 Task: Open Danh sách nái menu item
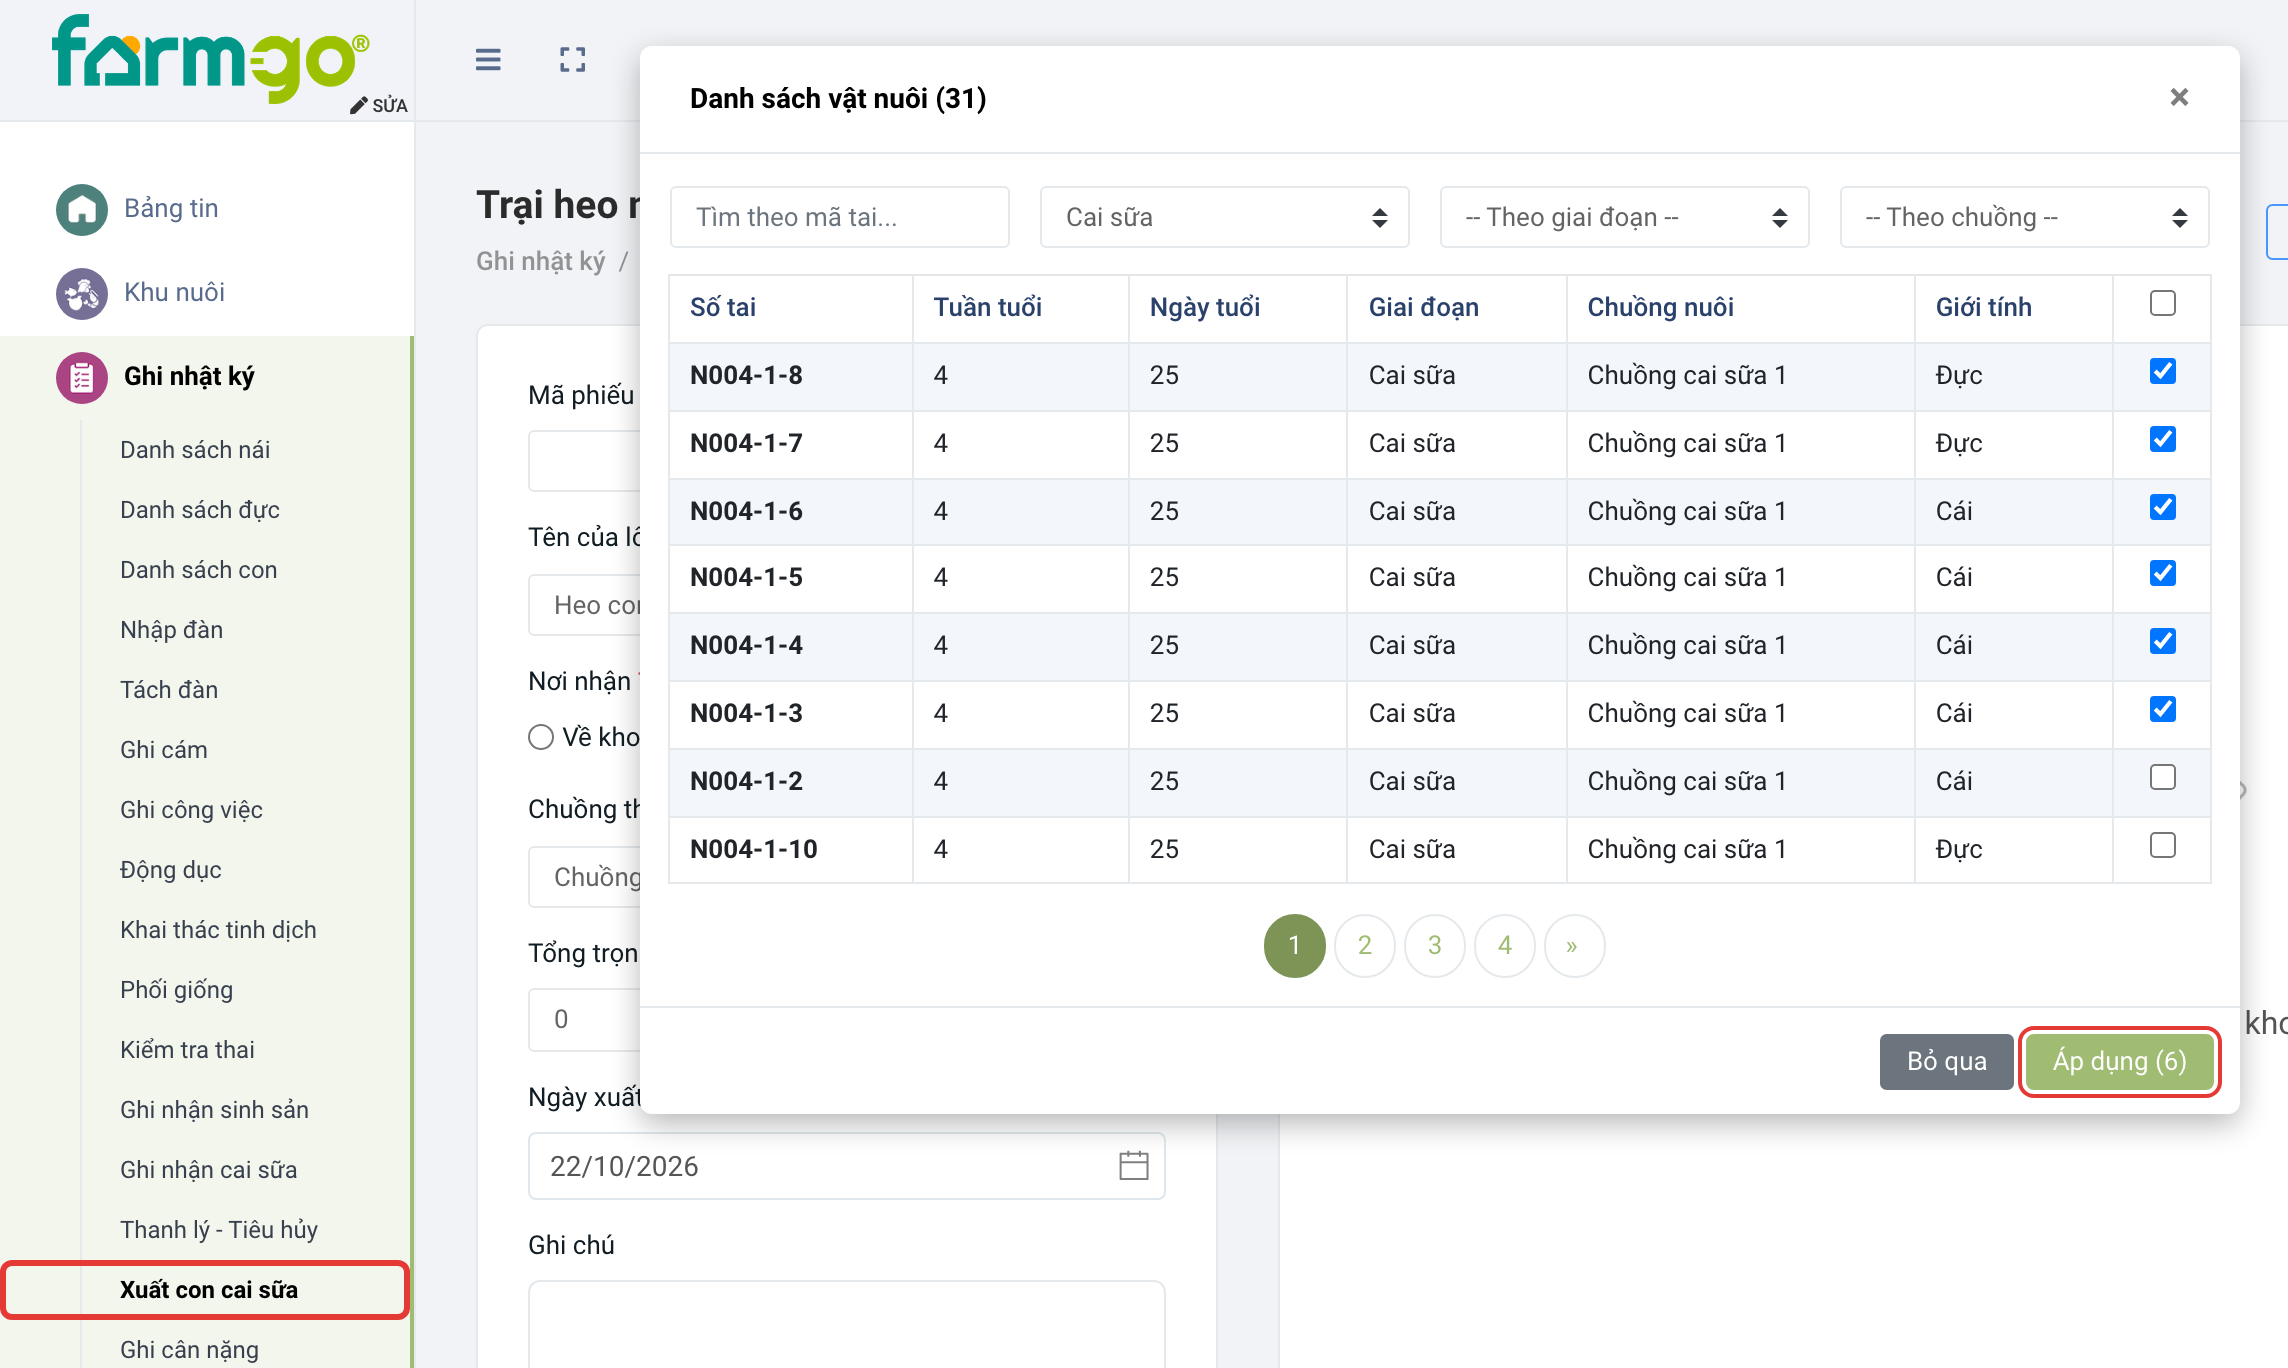pyautogui.click(x=195, y=450)
